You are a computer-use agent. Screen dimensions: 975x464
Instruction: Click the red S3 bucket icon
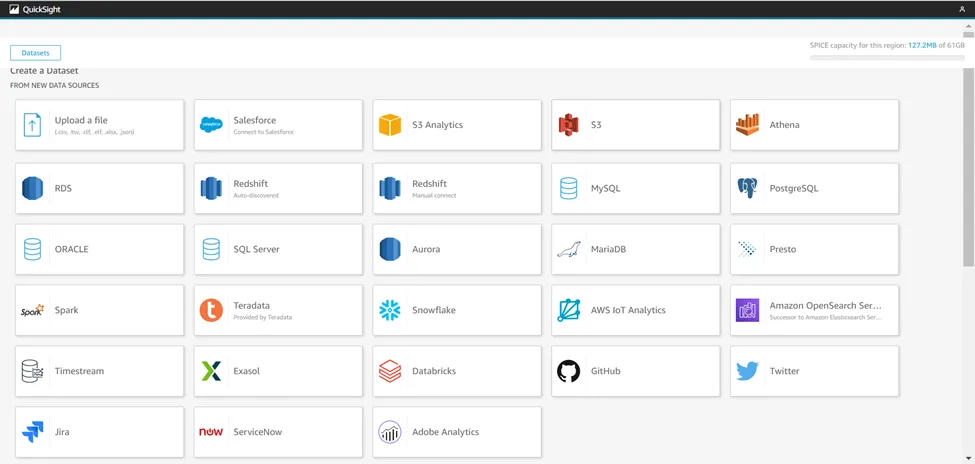(x=568, y=124)
